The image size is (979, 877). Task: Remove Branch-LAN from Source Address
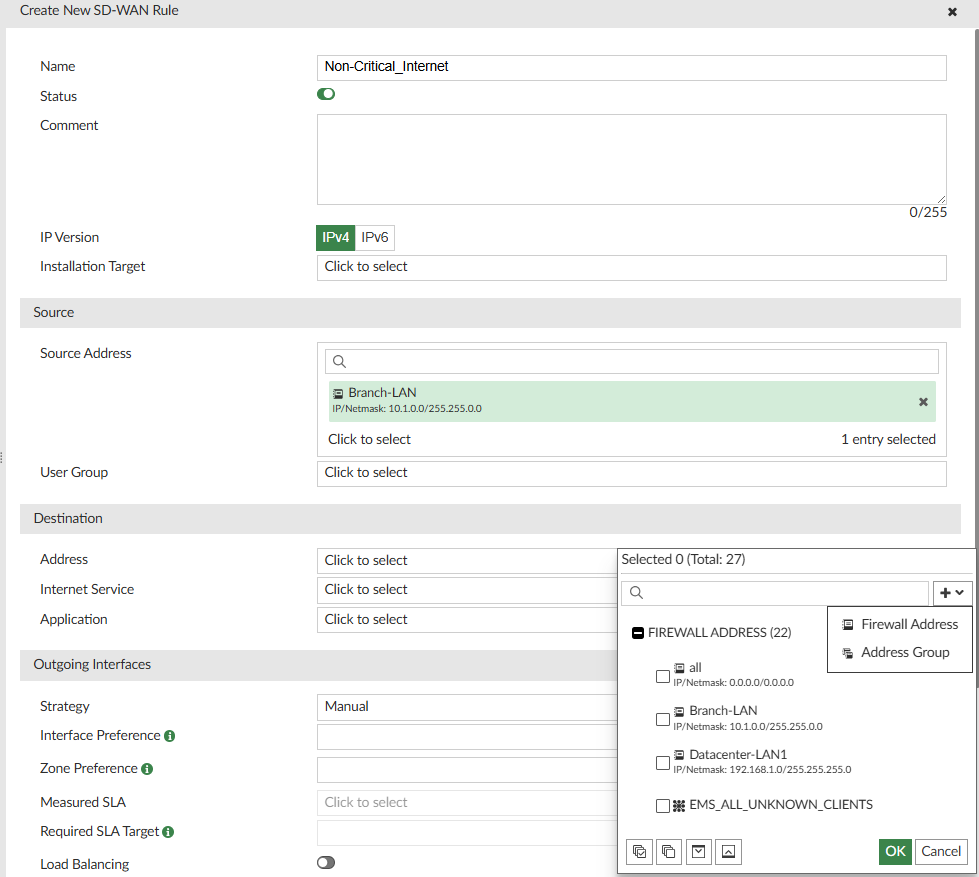pos(923,402)
